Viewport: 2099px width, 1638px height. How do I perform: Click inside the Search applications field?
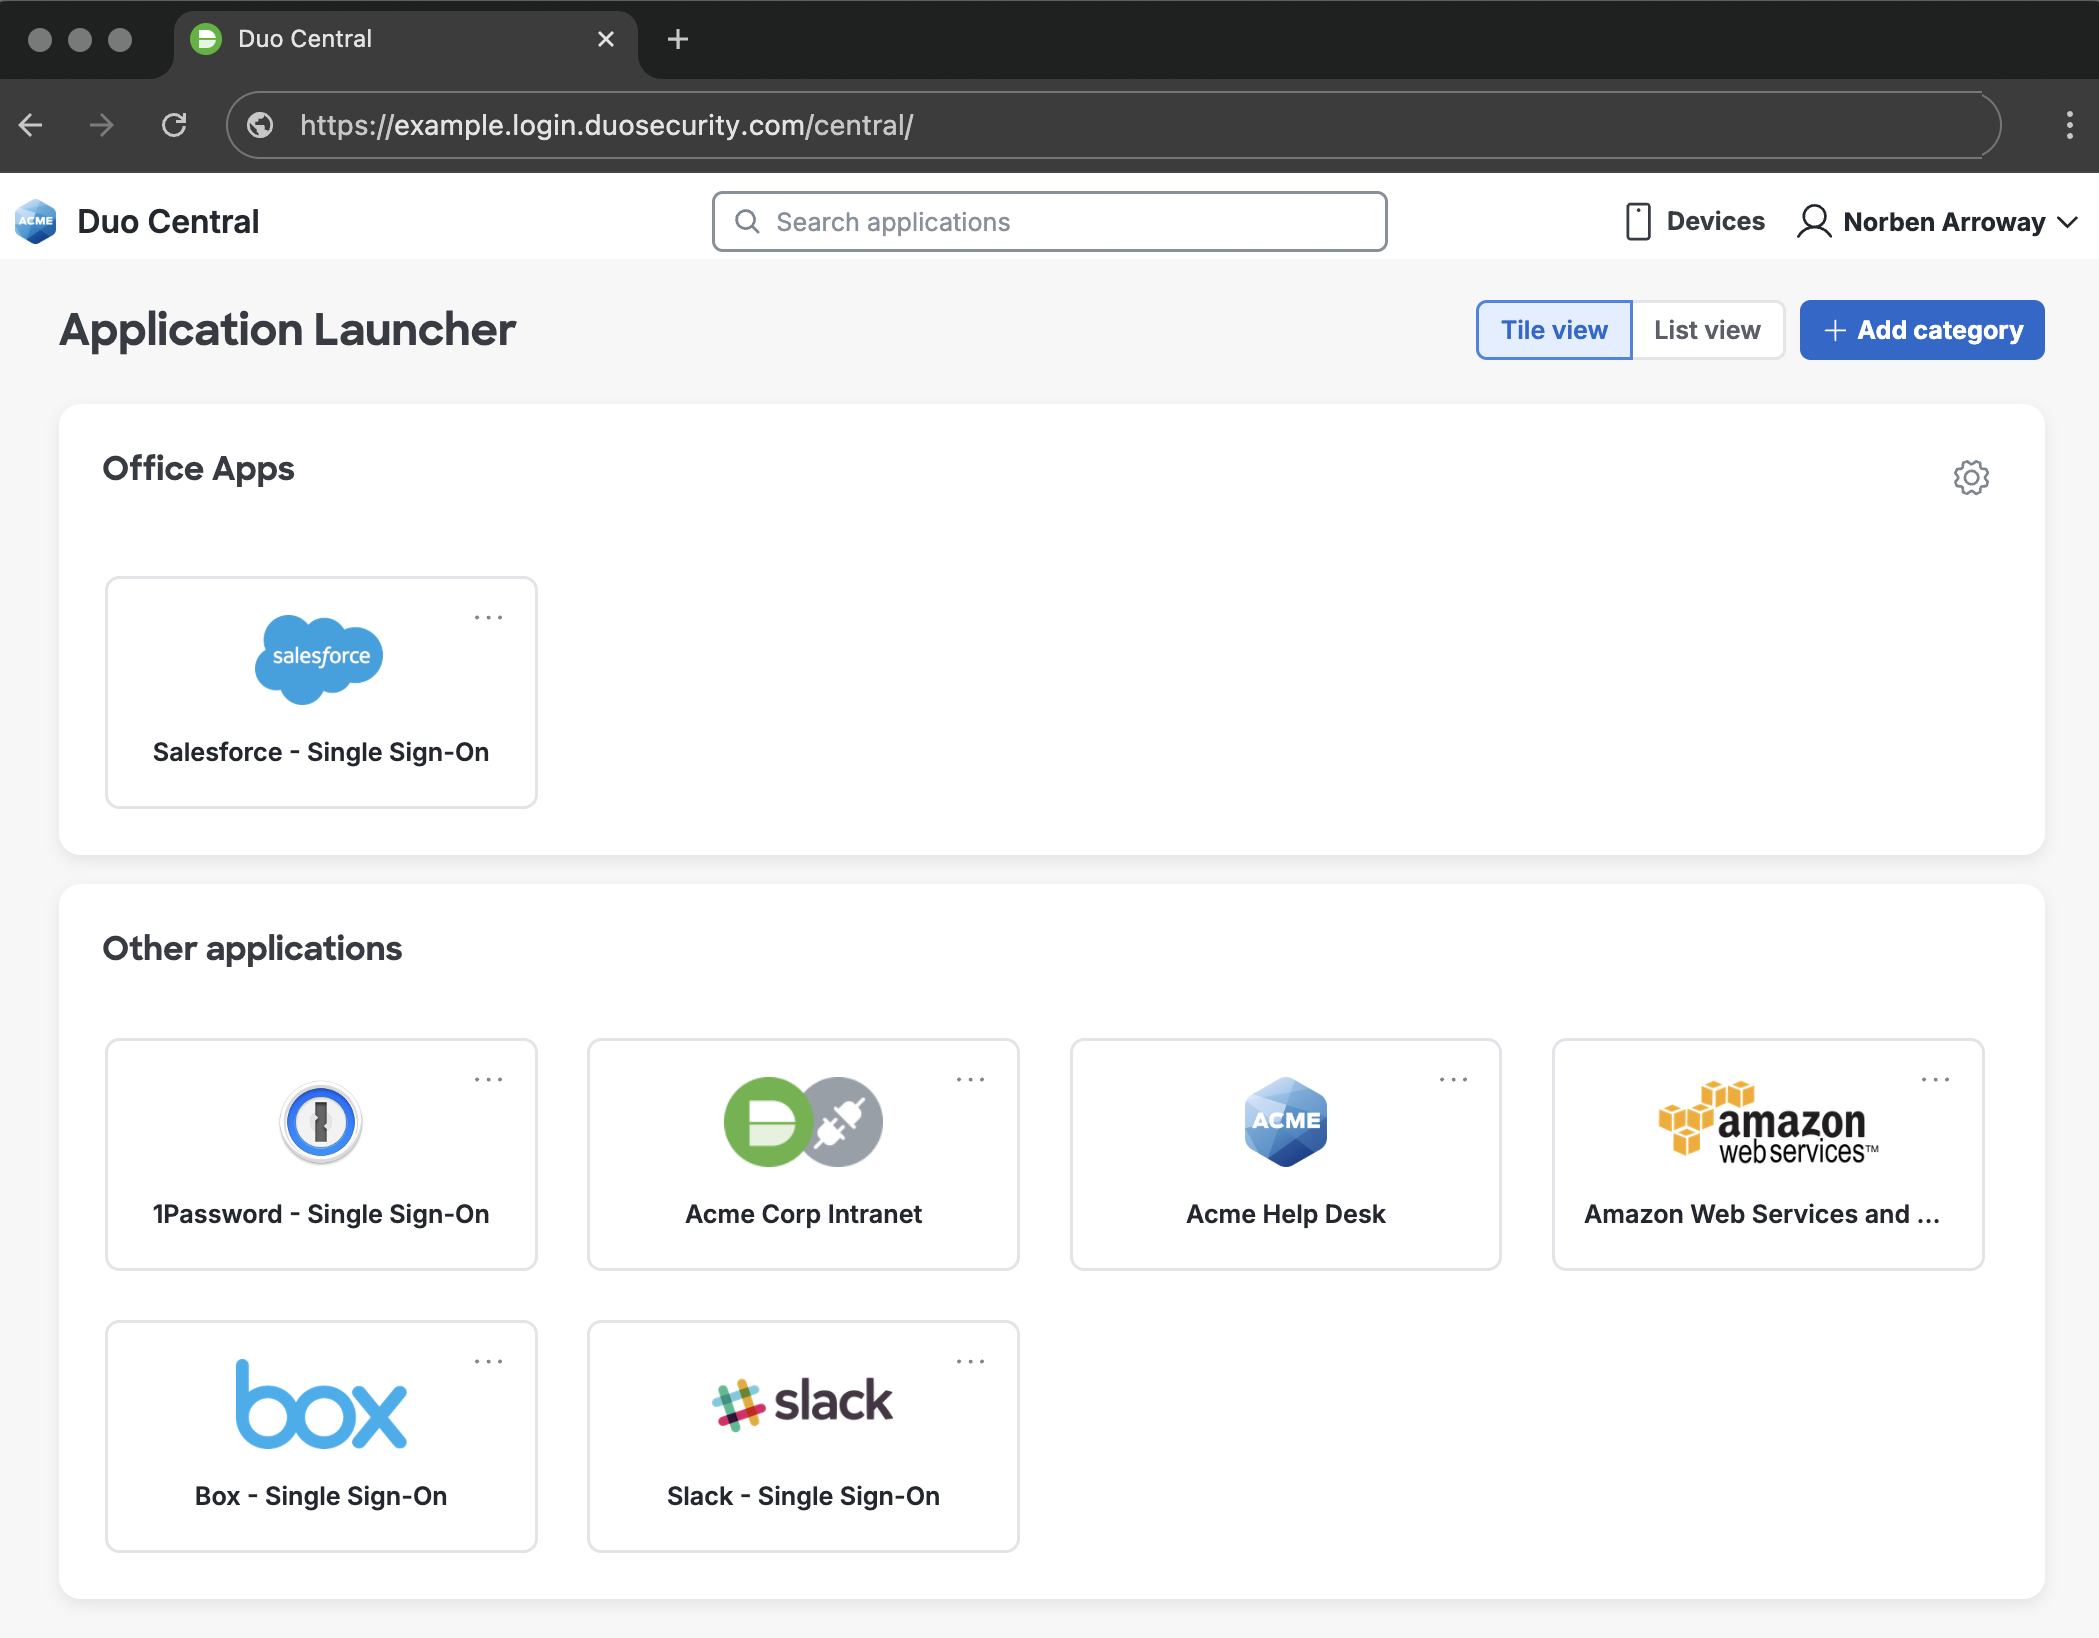coord(1048,221)
